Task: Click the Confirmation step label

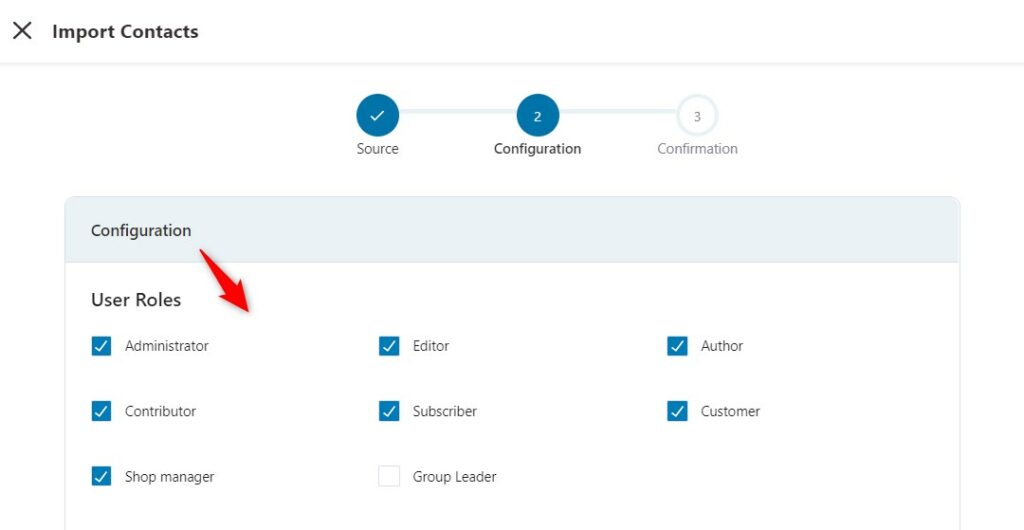Action: coord(697,149)
